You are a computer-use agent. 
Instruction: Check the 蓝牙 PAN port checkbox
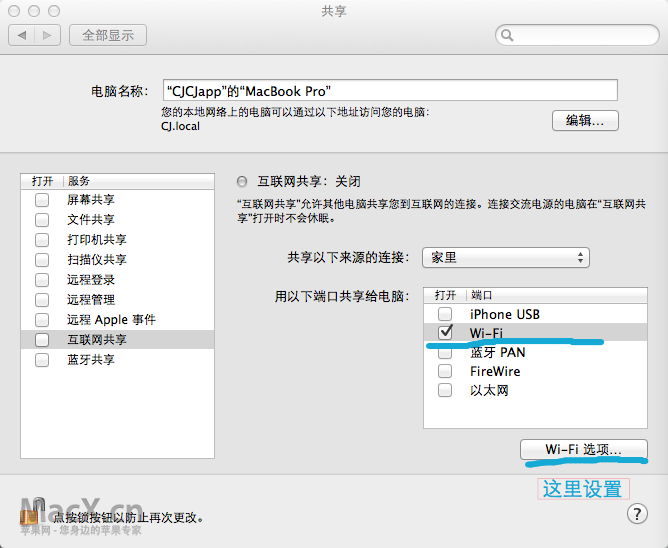(x=445, y=352)
